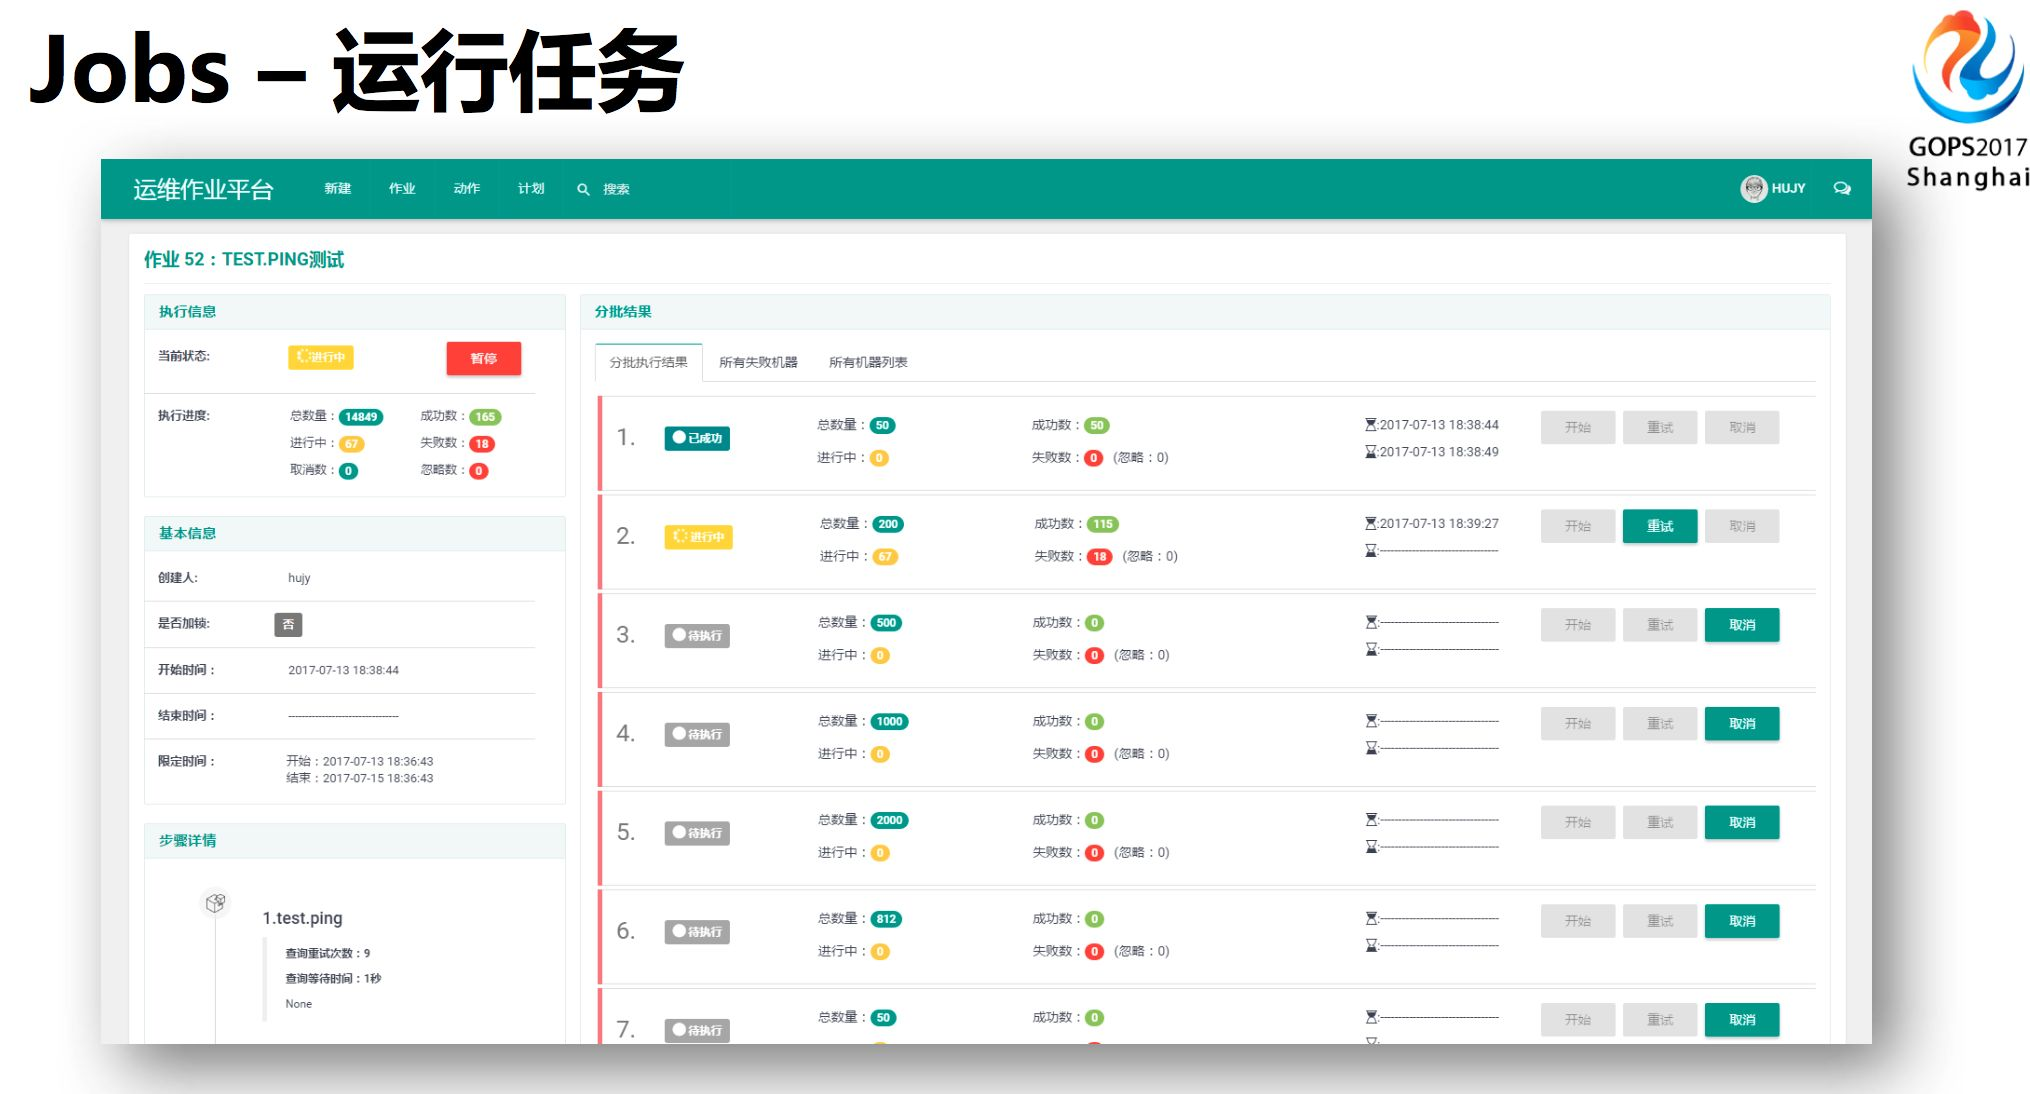Switch to the 所有机器列表 tab
This screenshot has width=2030, height=1094.
[868, 362]
